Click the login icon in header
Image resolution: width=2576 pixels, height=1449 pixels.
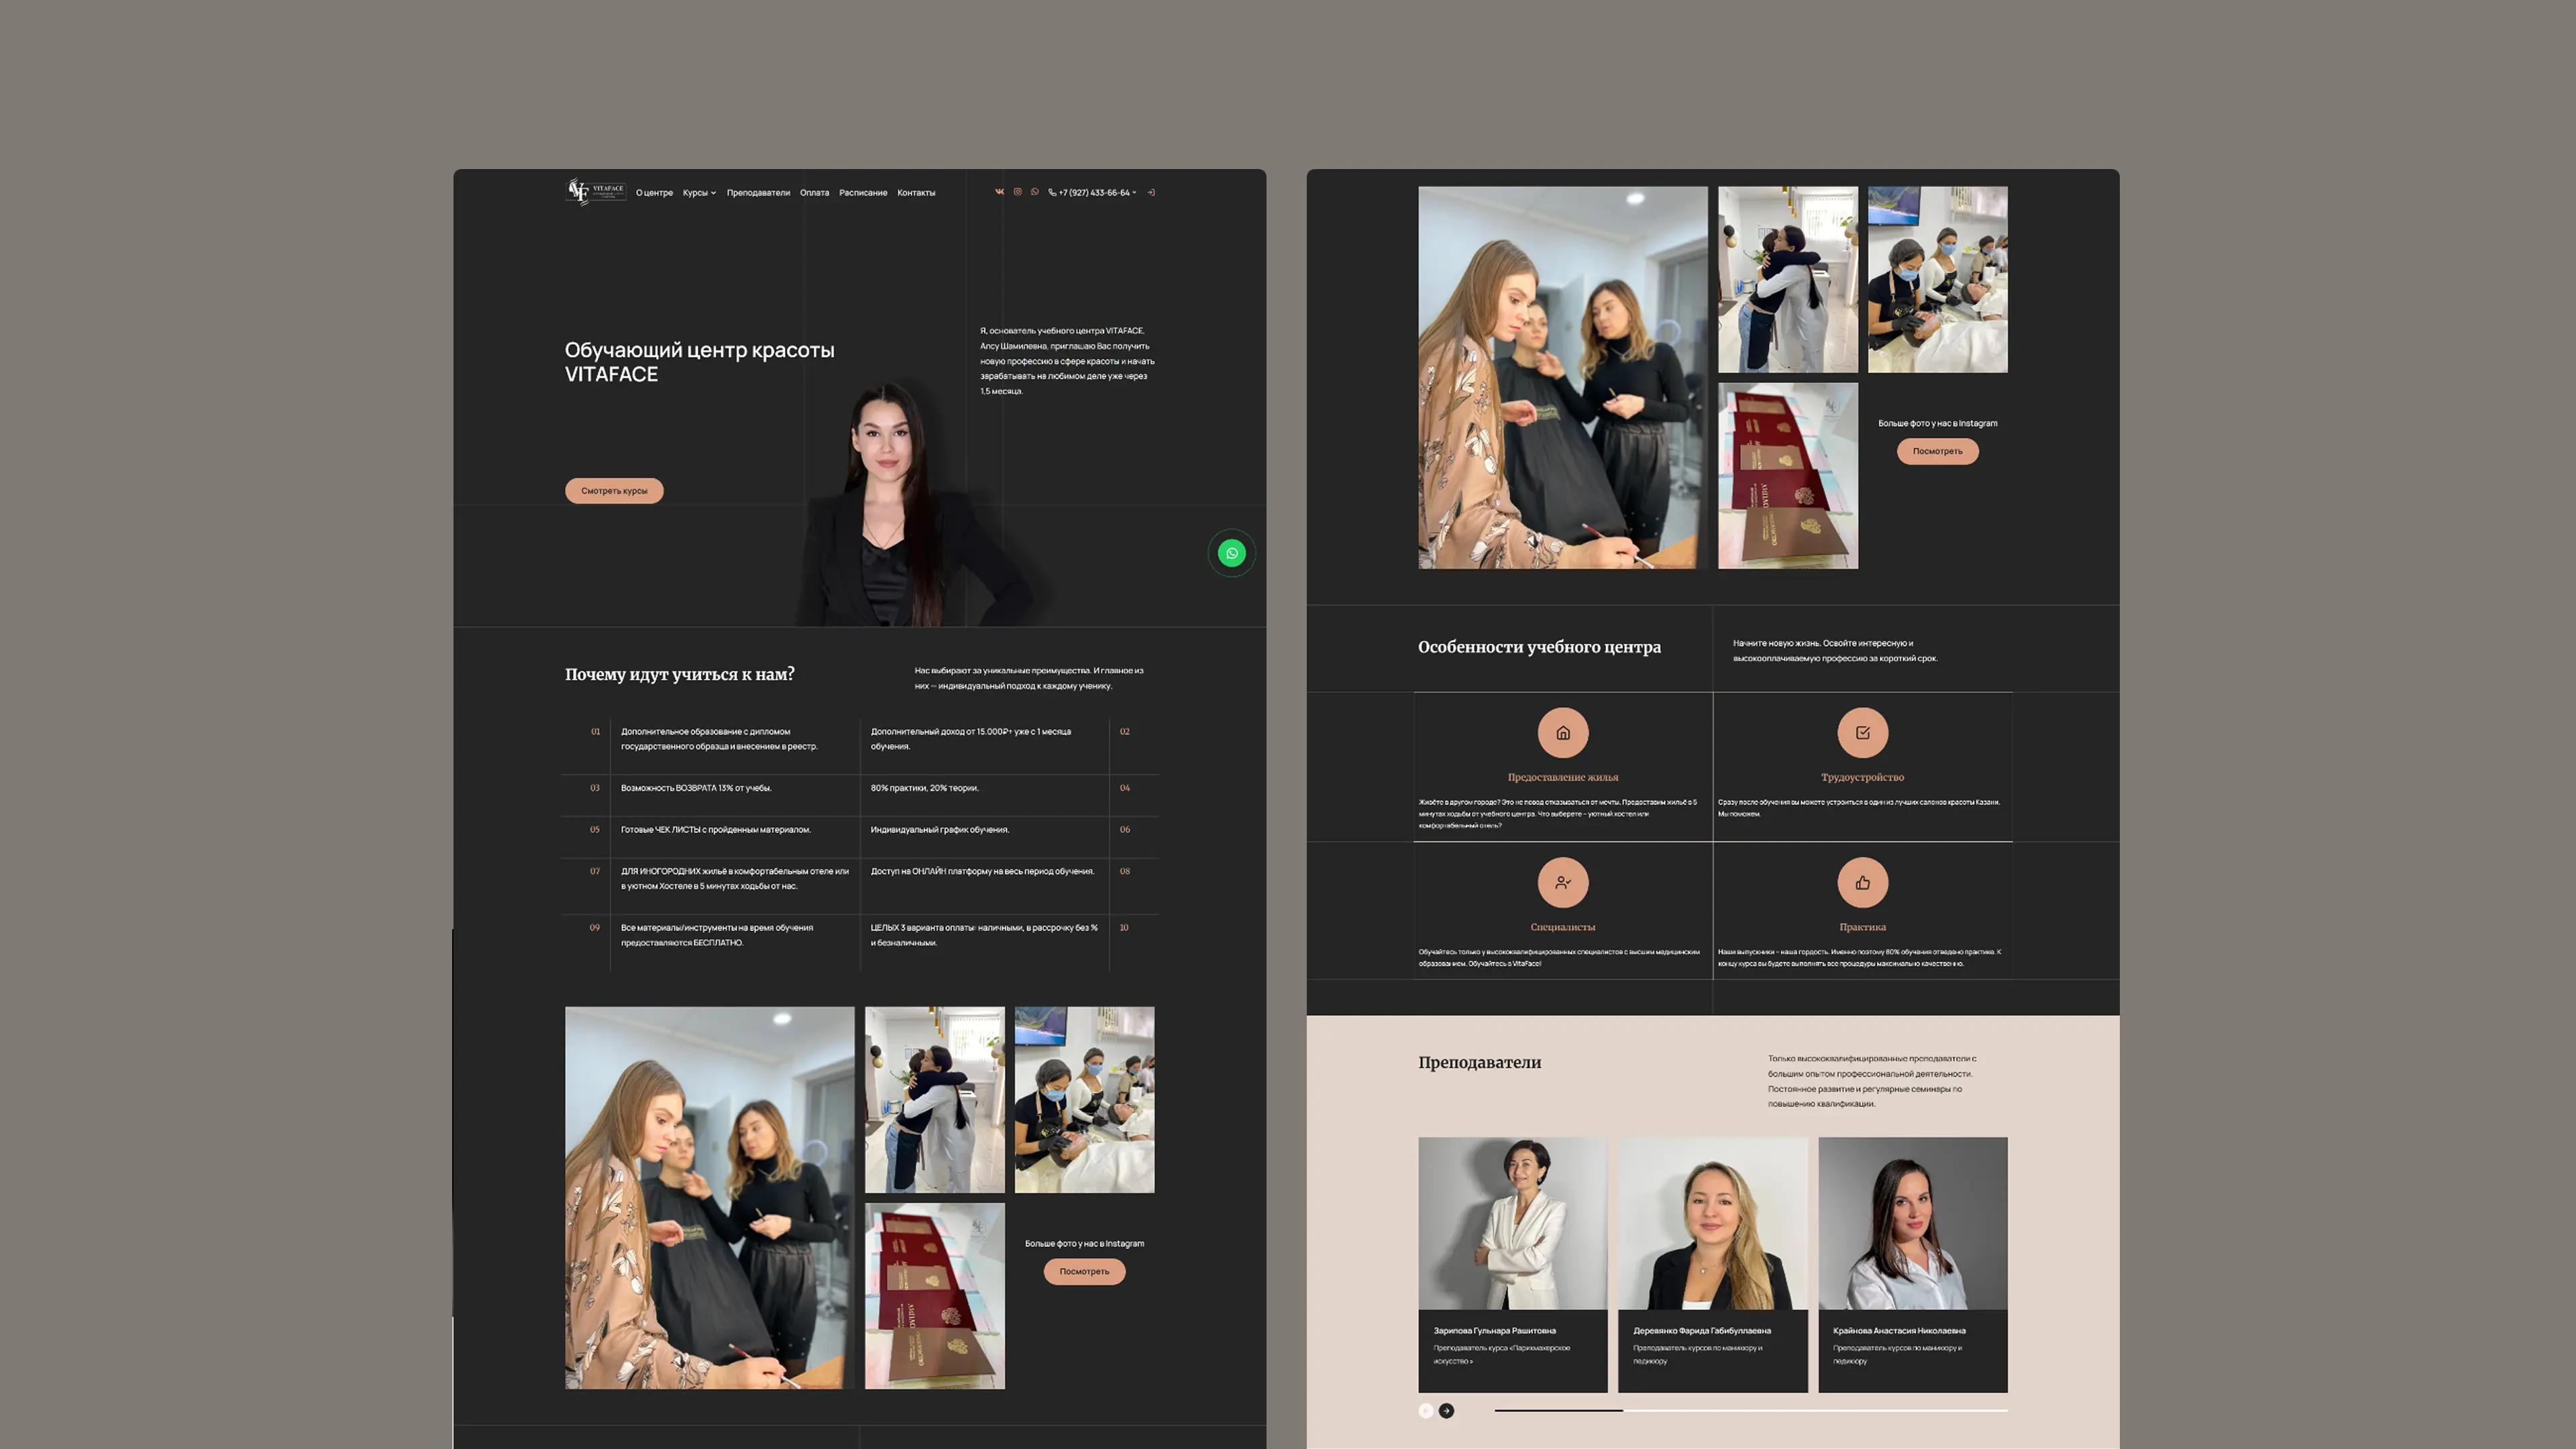click(x=1151, y=193)
